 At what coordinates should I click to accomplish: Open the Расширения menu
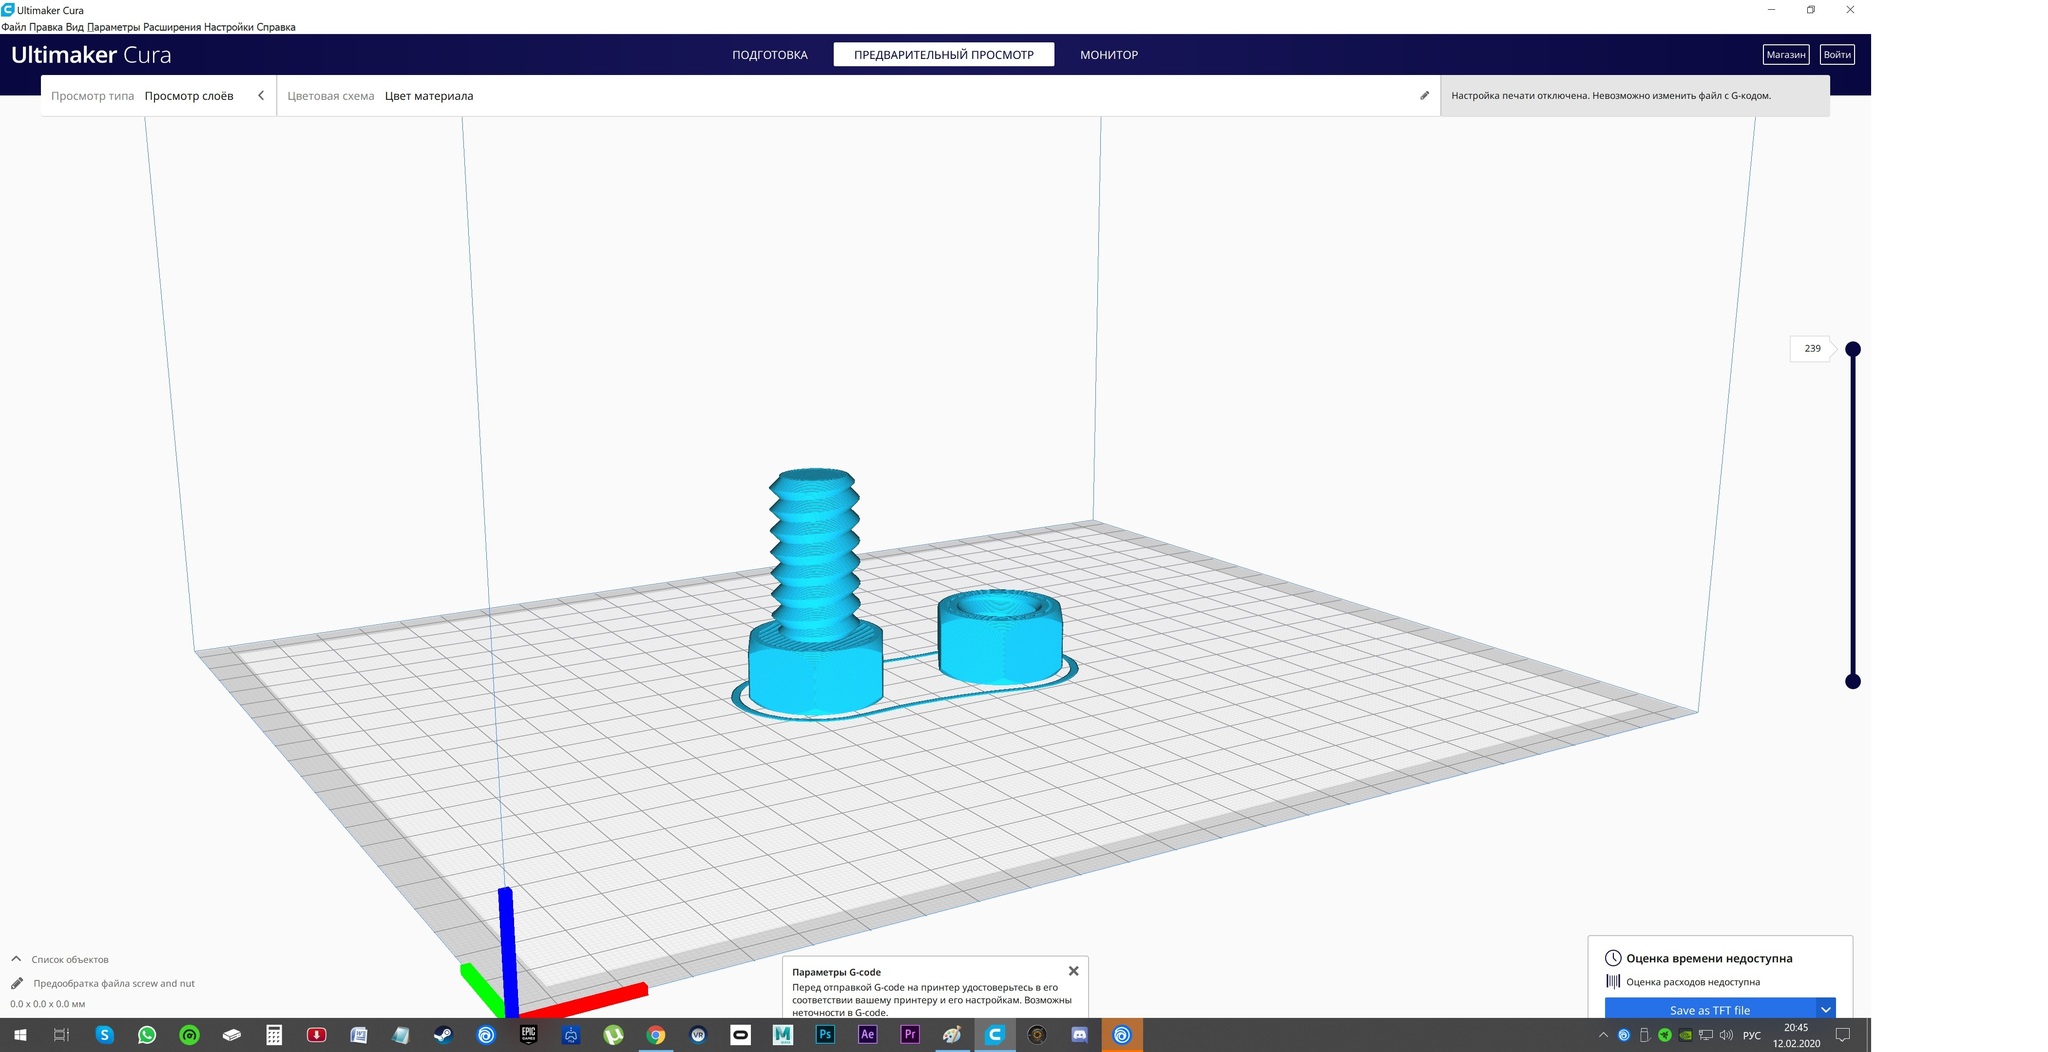click(x=172, y=27)
